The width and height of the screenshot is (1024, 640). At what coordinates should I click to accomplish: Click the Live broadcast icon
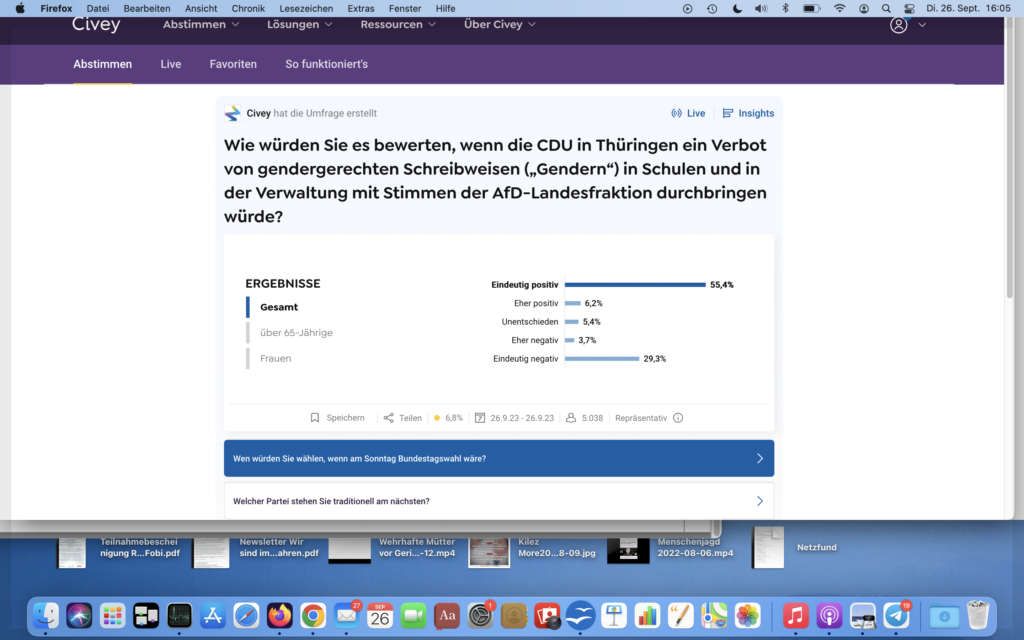click(x=677, y=114)
